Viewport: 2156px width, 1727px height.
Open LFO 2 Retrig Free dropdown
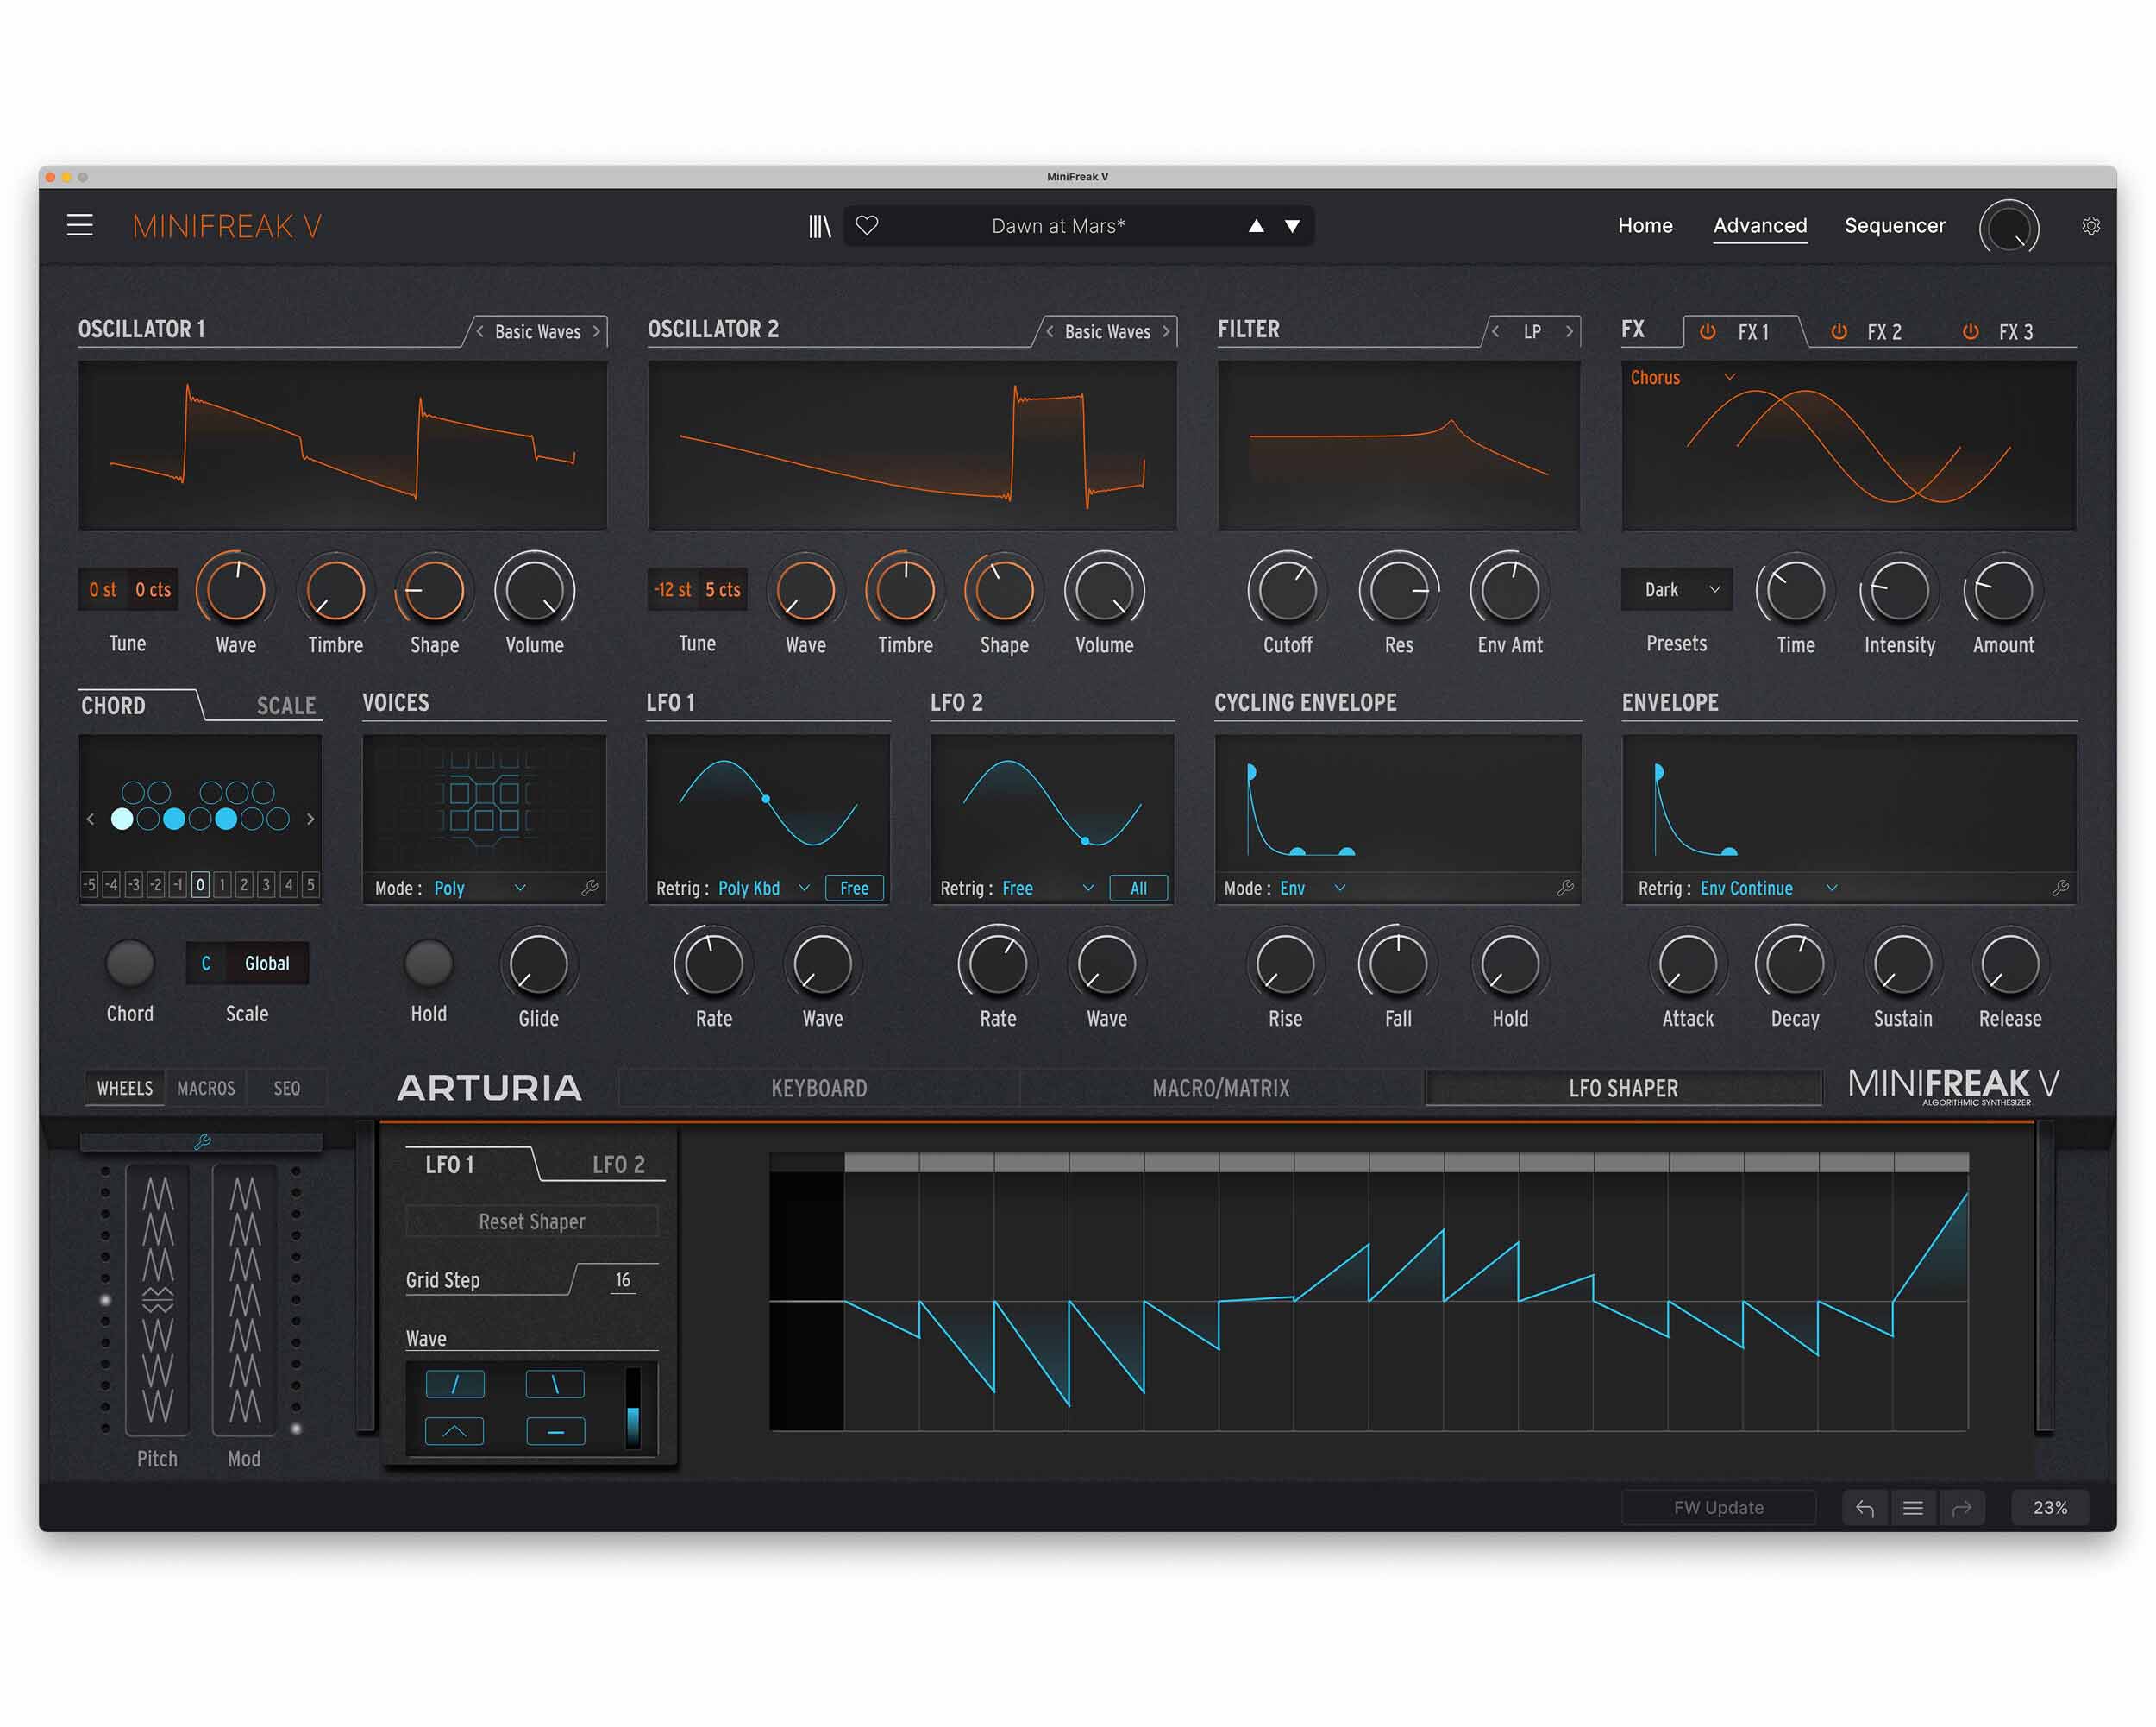point(1048,888)
